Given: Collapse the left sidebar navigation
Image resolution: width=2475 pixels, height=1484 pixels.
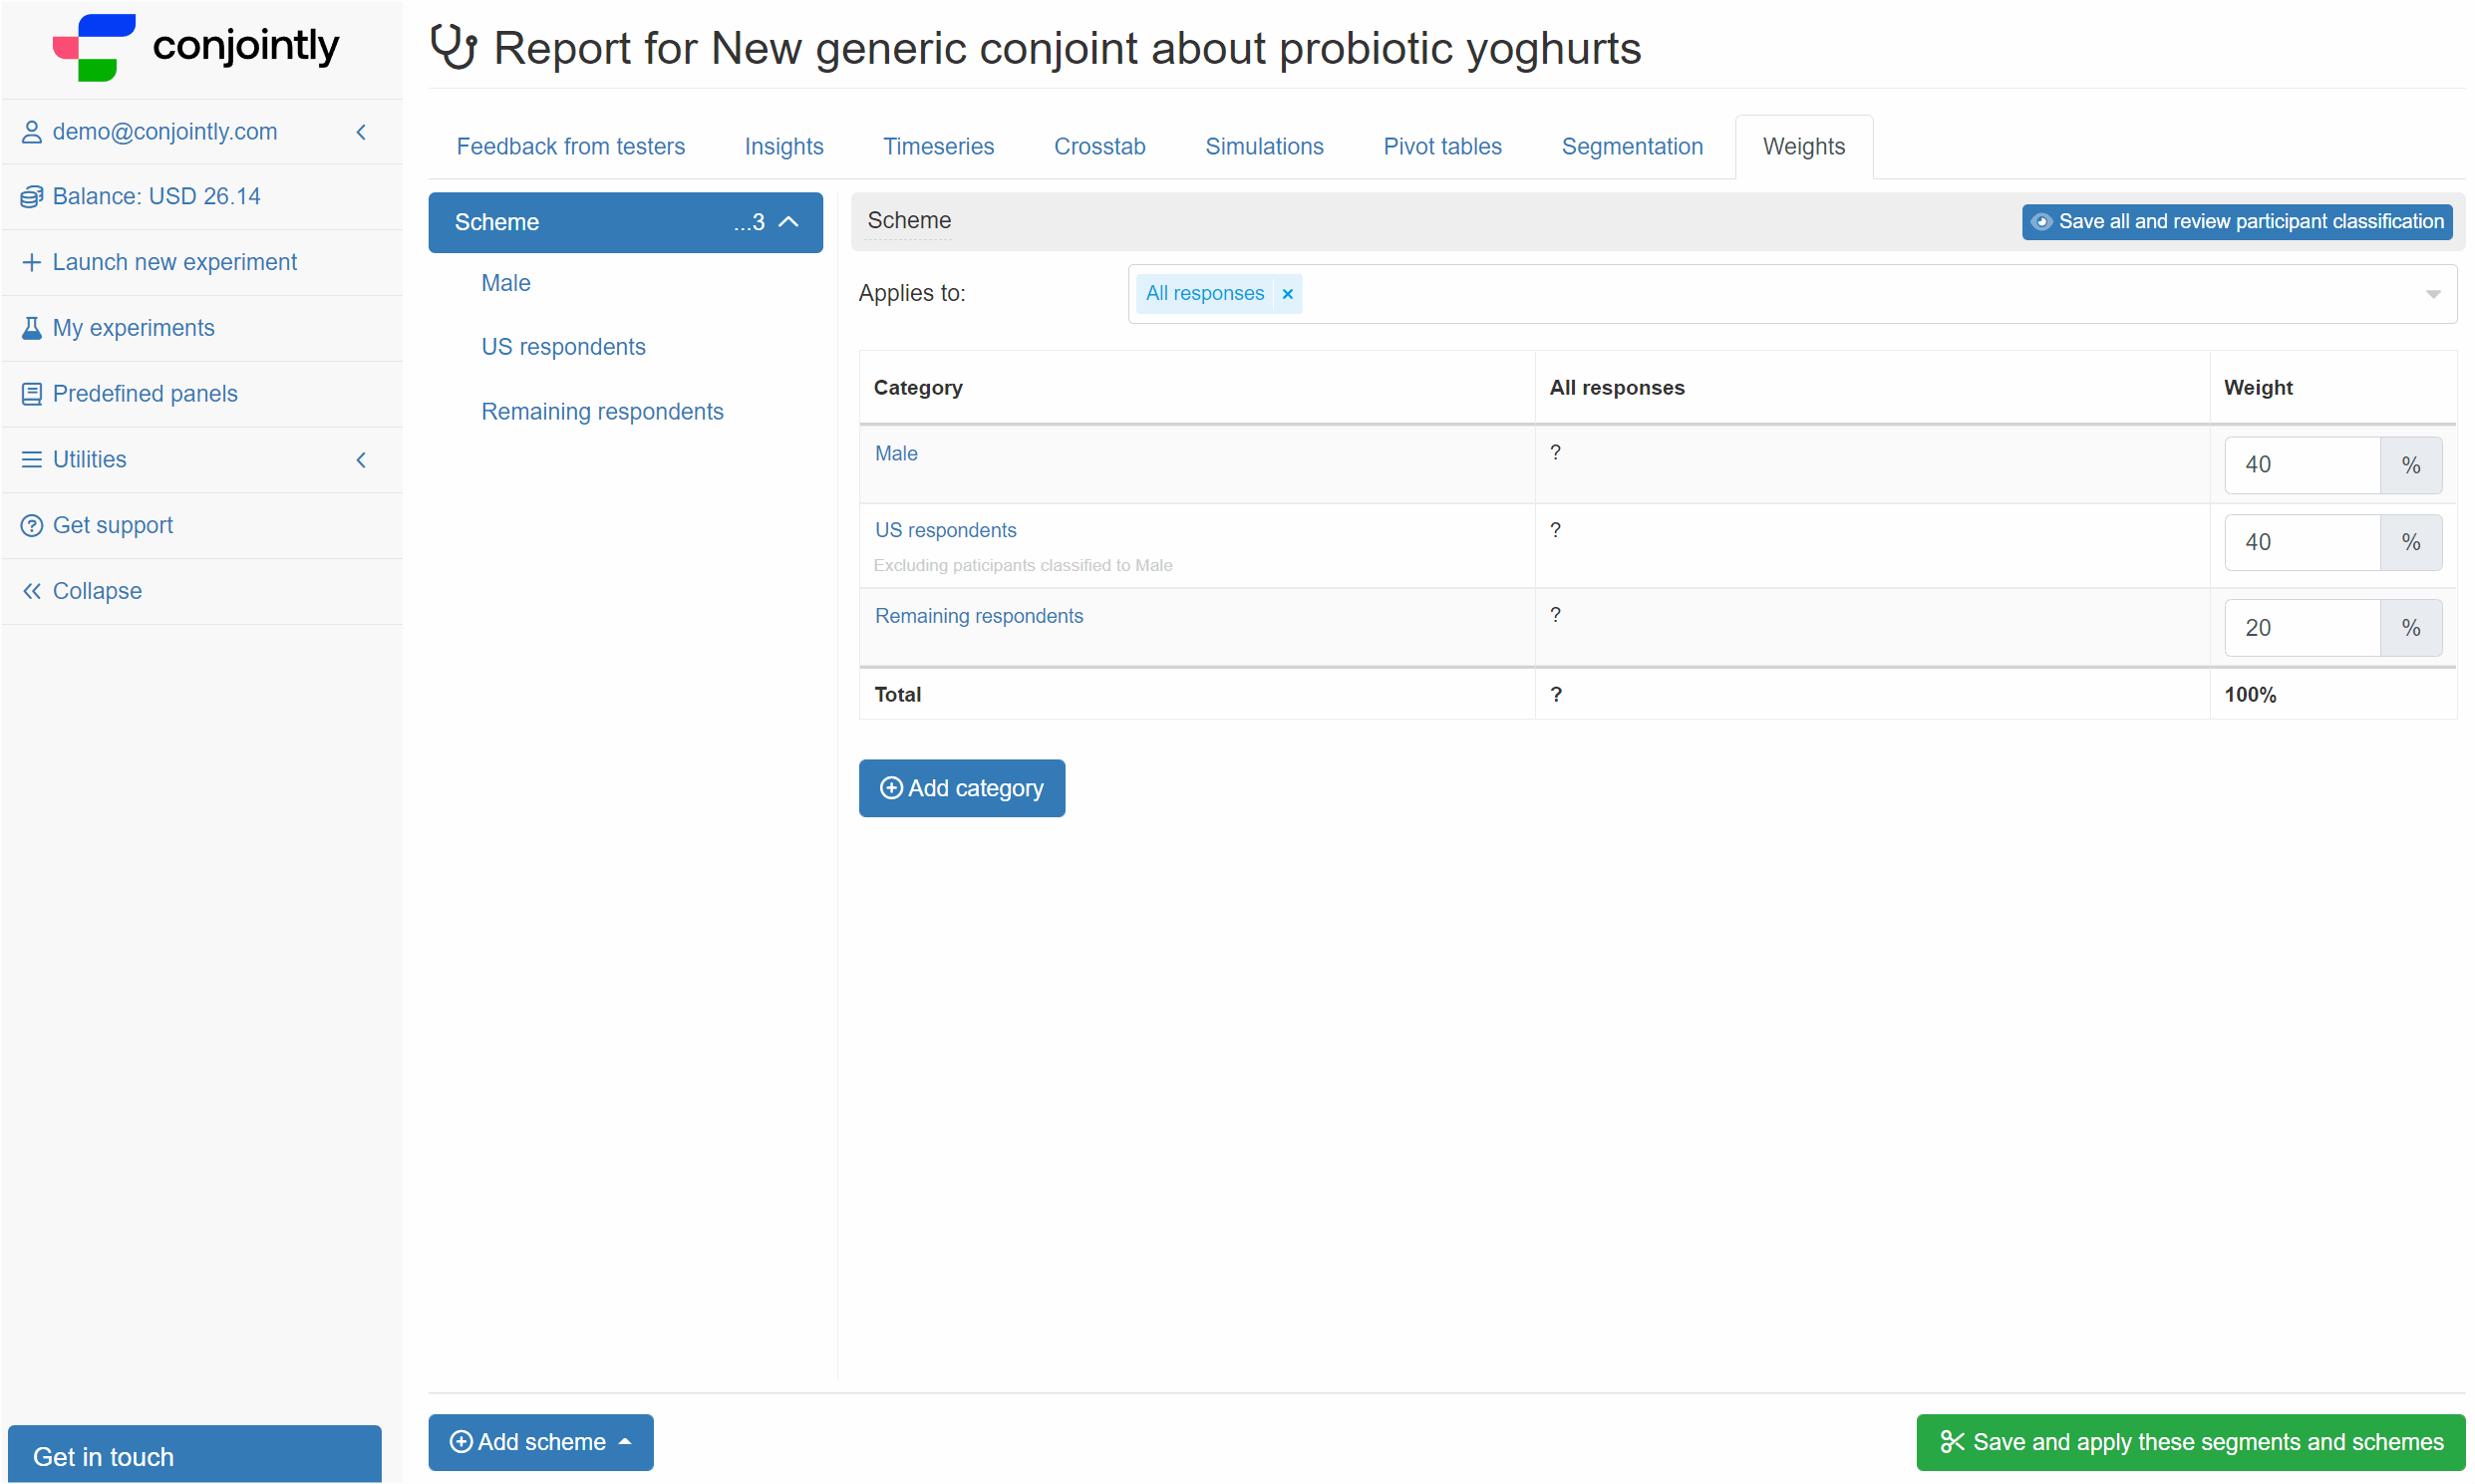Looking at the screenshot, I should coord(96,590).
